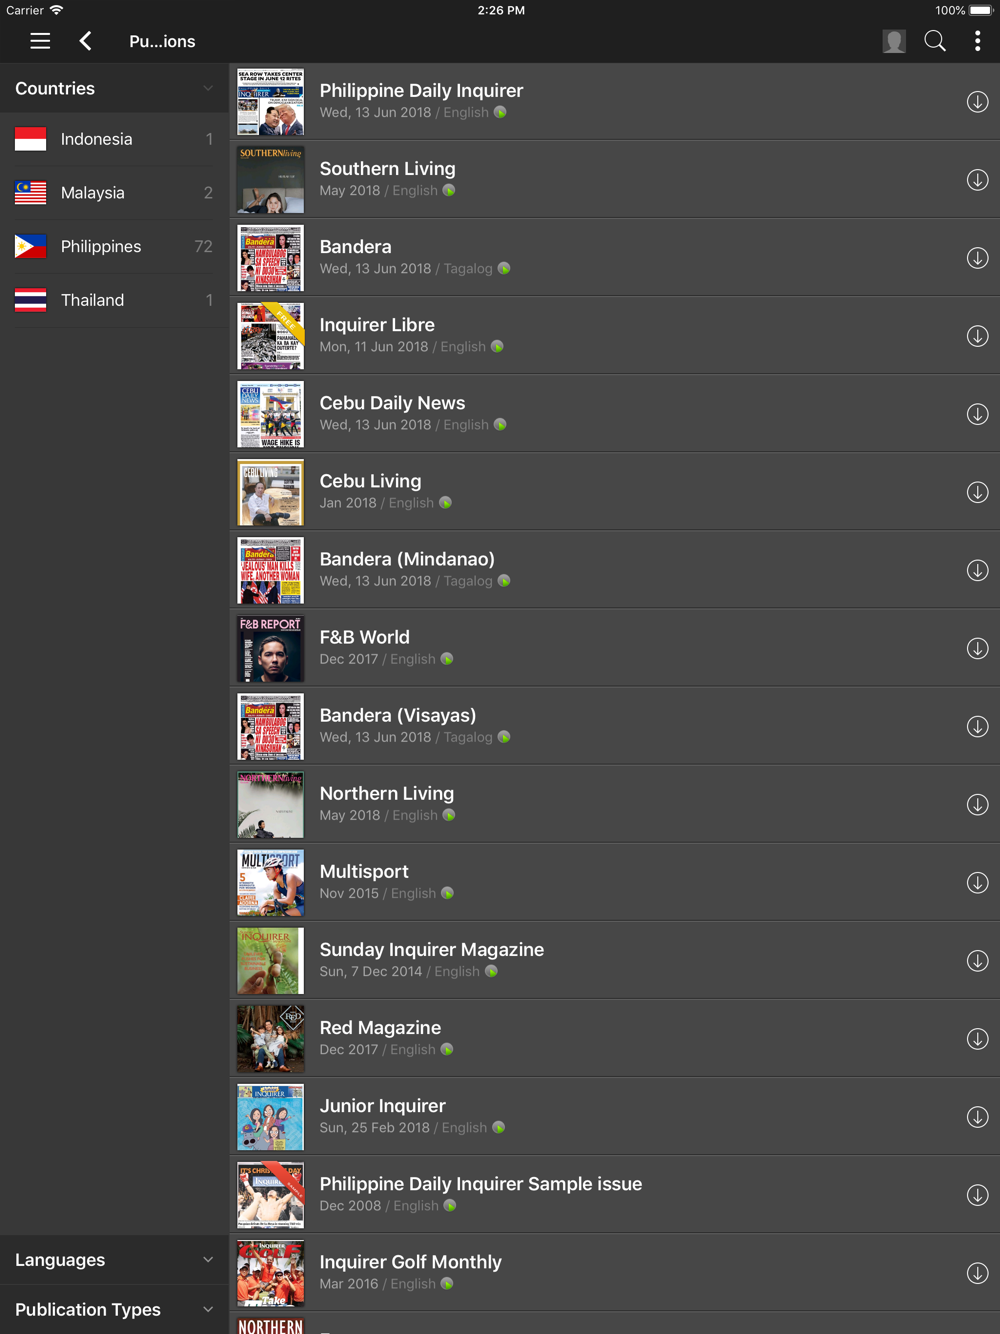Open the search magnifier icon

tap(935, 41)
